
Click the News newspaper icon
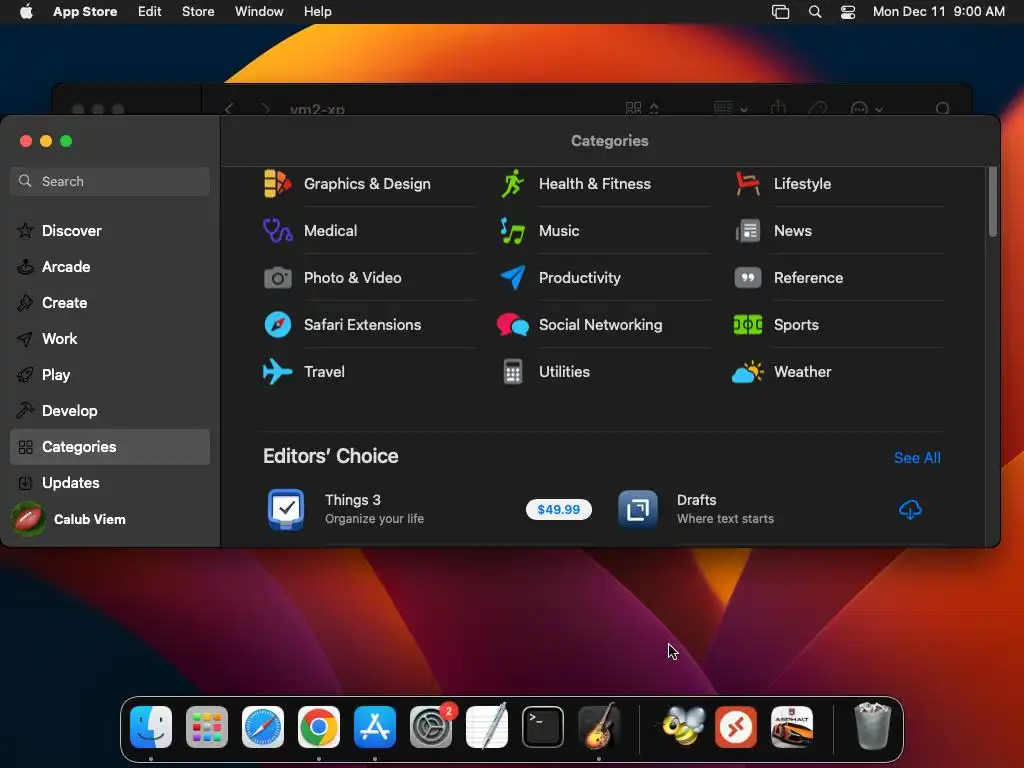pos(748,231)
